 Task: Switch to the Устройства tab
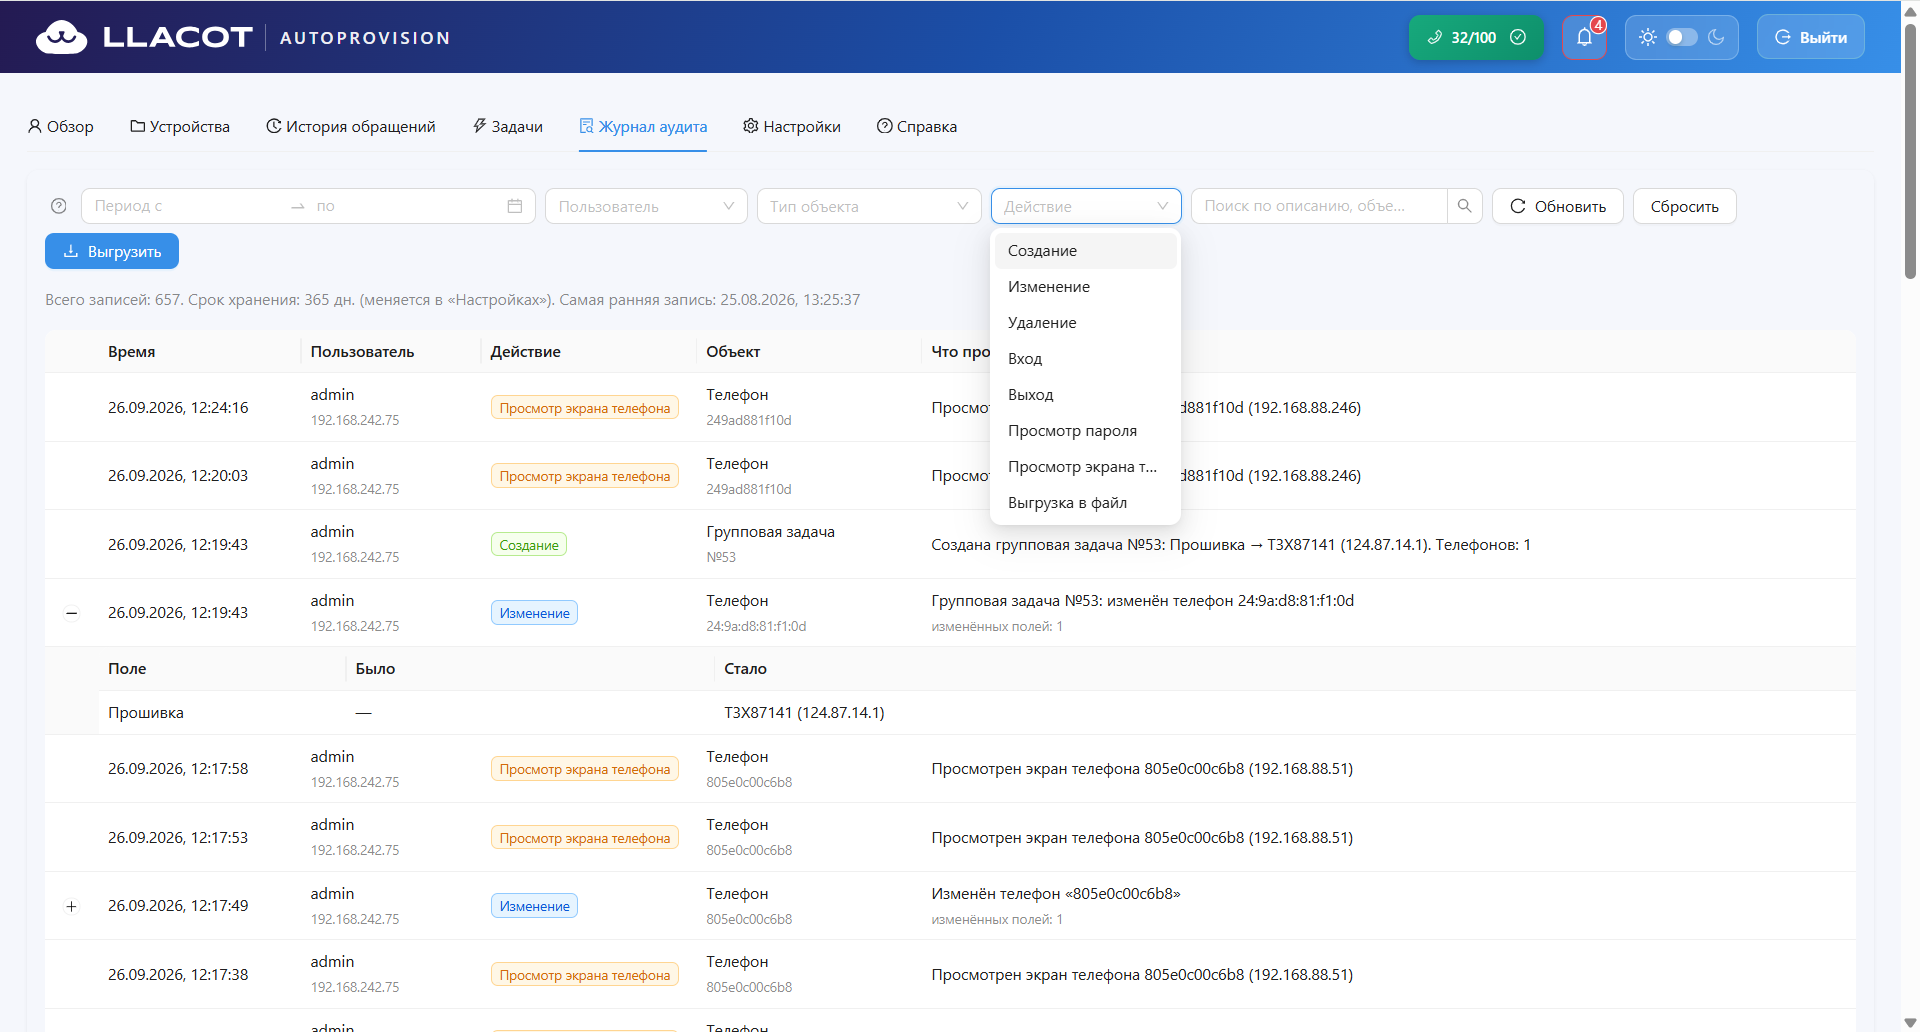(x=180, y=126)
